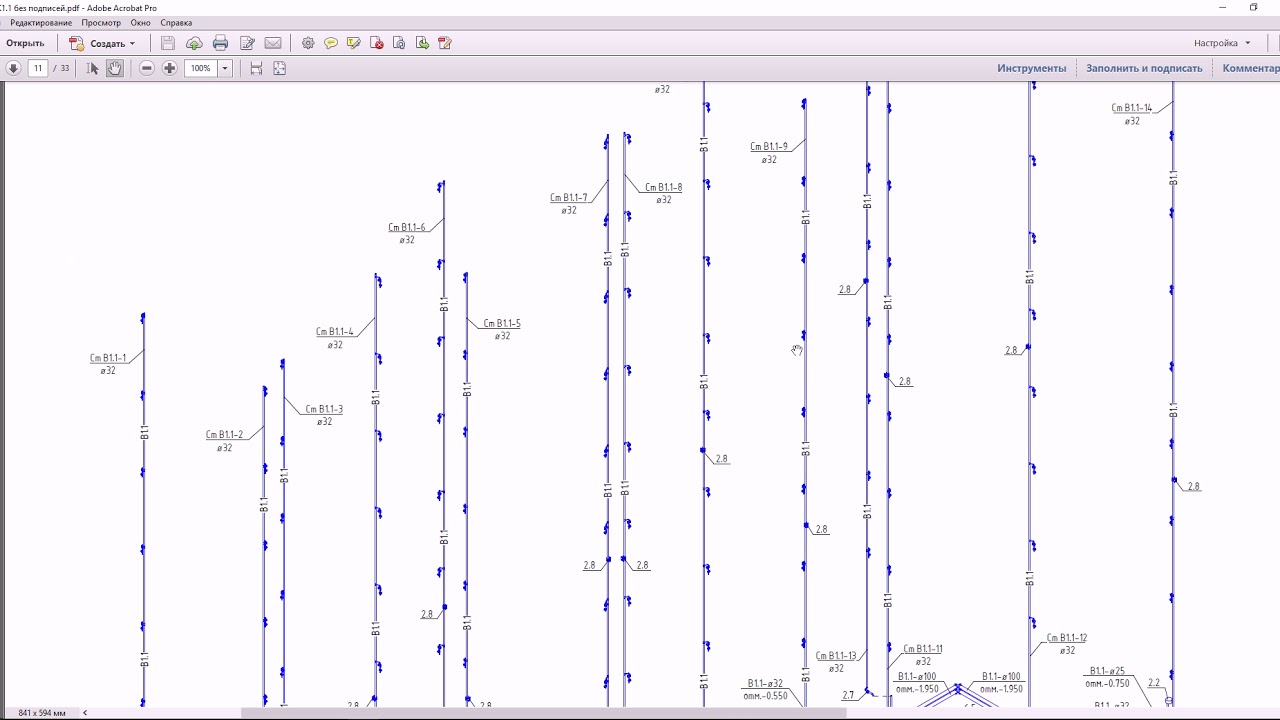Zoom in with the plus button
Image resolution: width=1280 pixels, height=720 pixels.
(169, 68)
